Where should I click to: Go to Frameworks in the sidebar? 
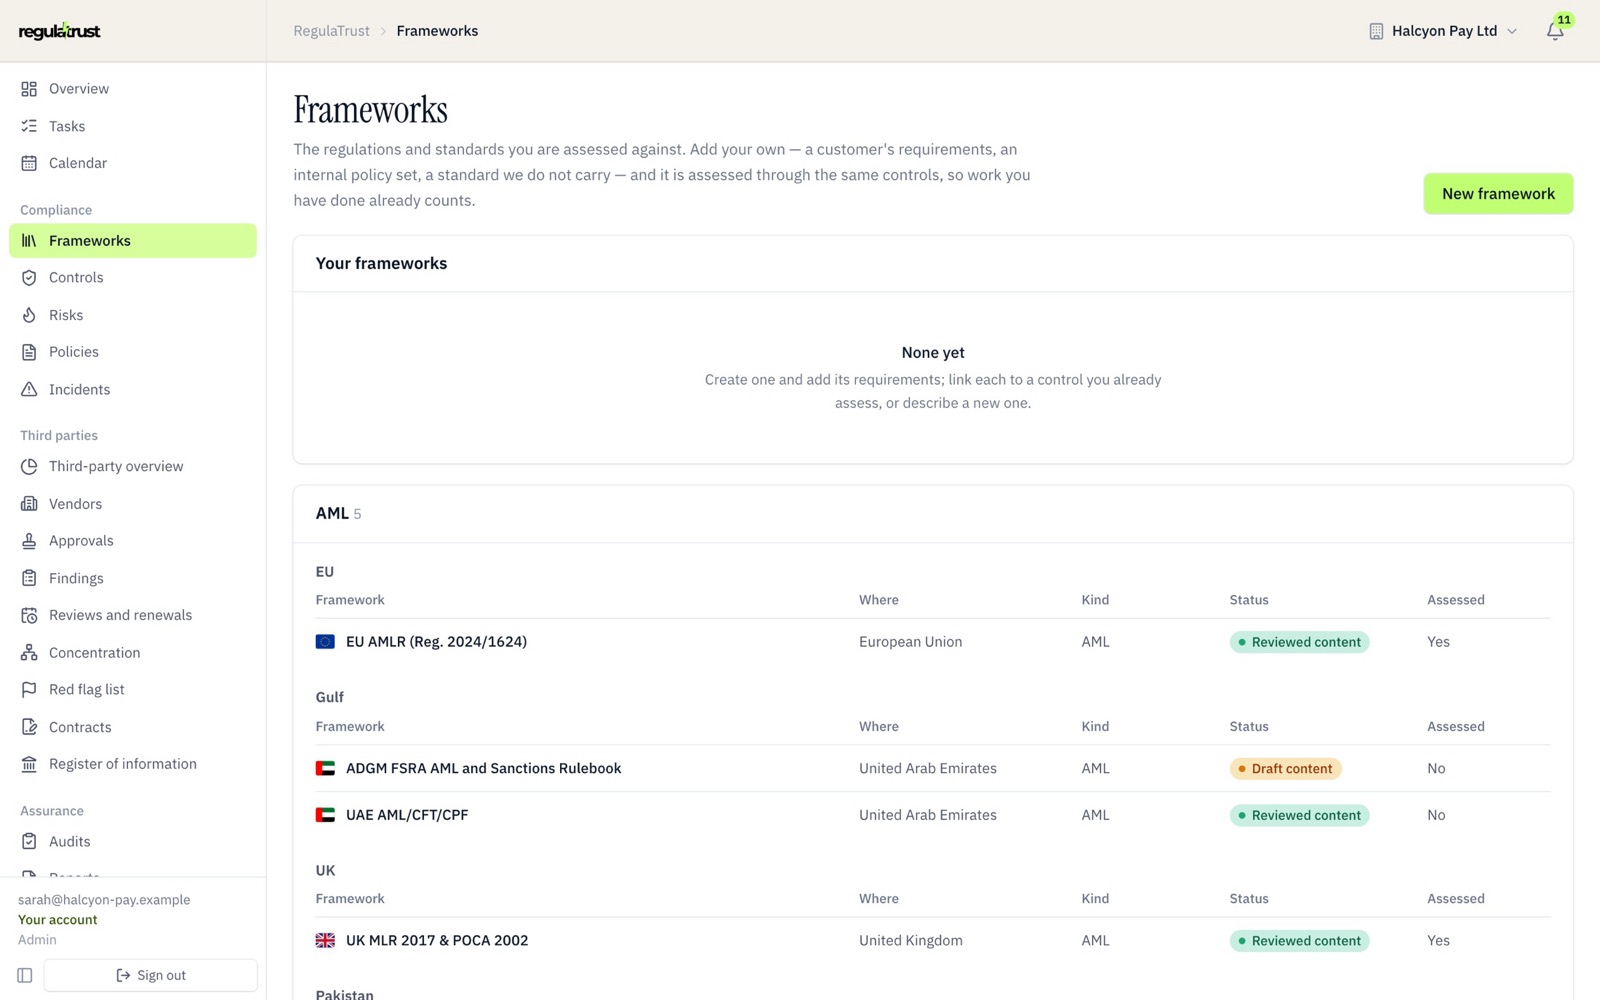[133, 241]
